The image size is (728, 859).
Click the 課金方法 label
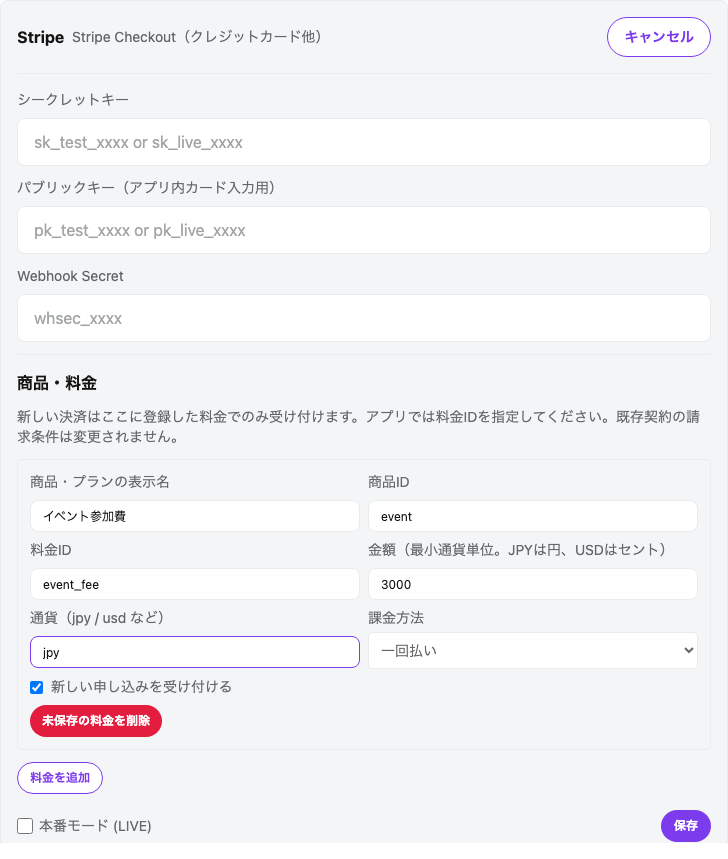396,618
